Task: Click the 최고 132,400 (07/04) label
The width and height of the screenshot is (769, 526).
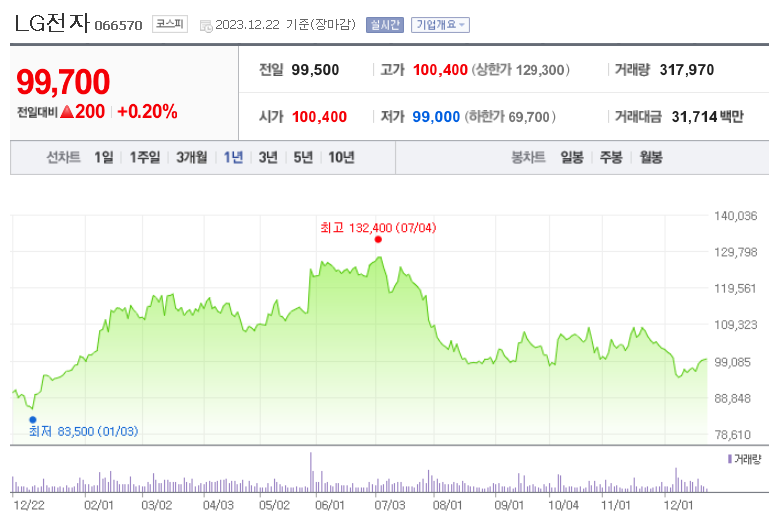Action: pos(378,228)
